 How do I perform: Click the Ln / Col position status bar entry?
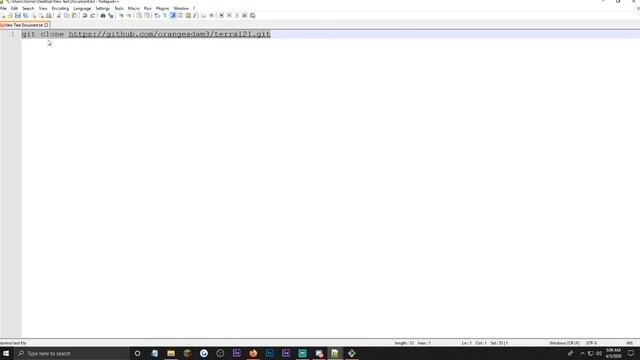(484, 343)
